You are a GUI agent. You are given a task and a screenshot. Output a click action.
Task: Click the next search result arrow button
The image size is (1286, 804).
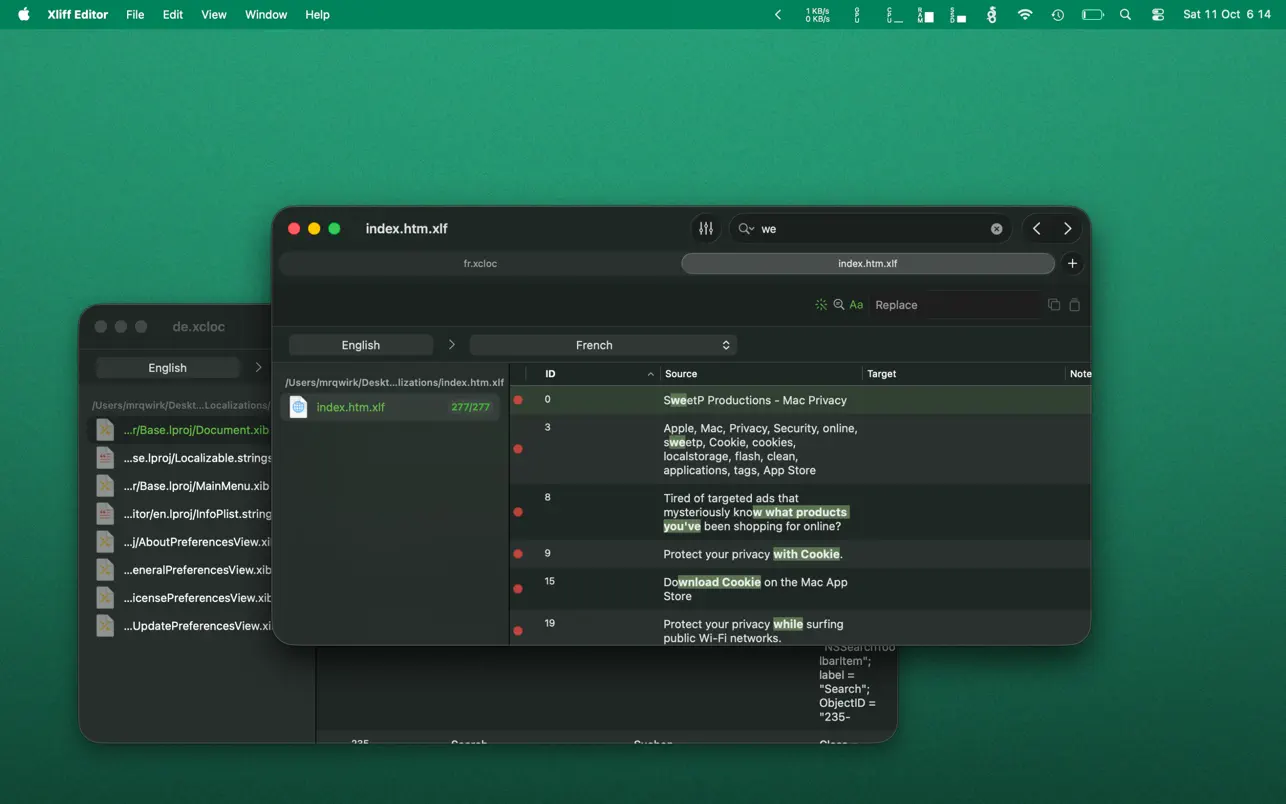click(x=1068, y=228)
